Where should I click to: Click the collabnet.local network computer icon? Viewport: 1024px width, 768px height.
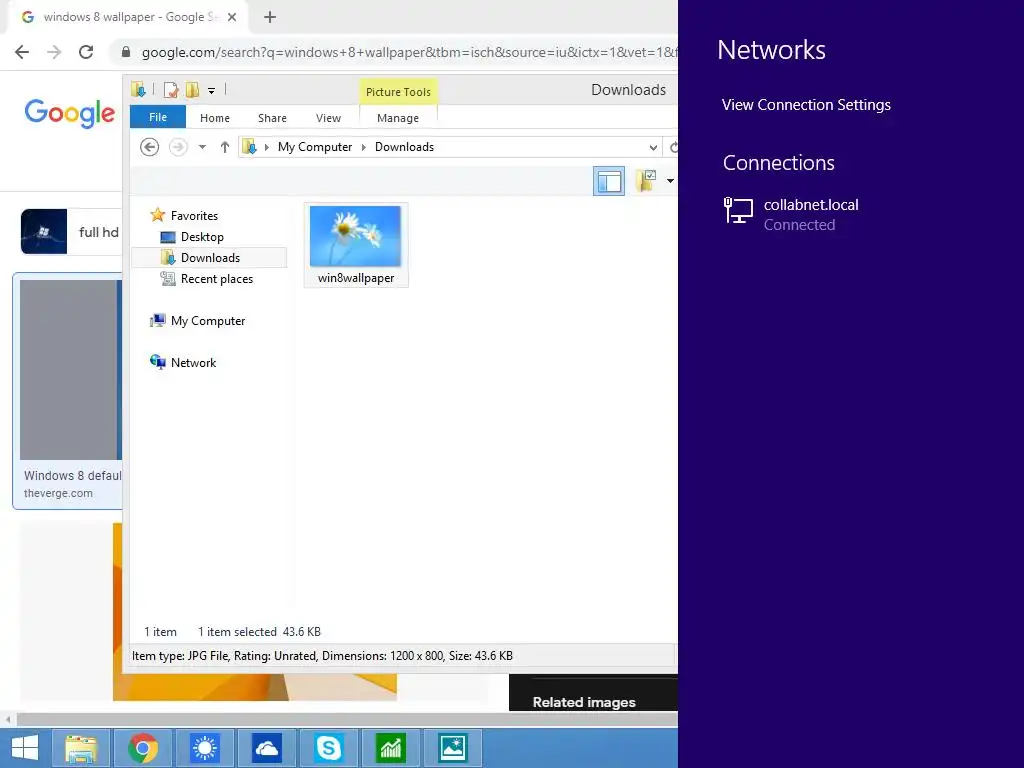[739, 211]
